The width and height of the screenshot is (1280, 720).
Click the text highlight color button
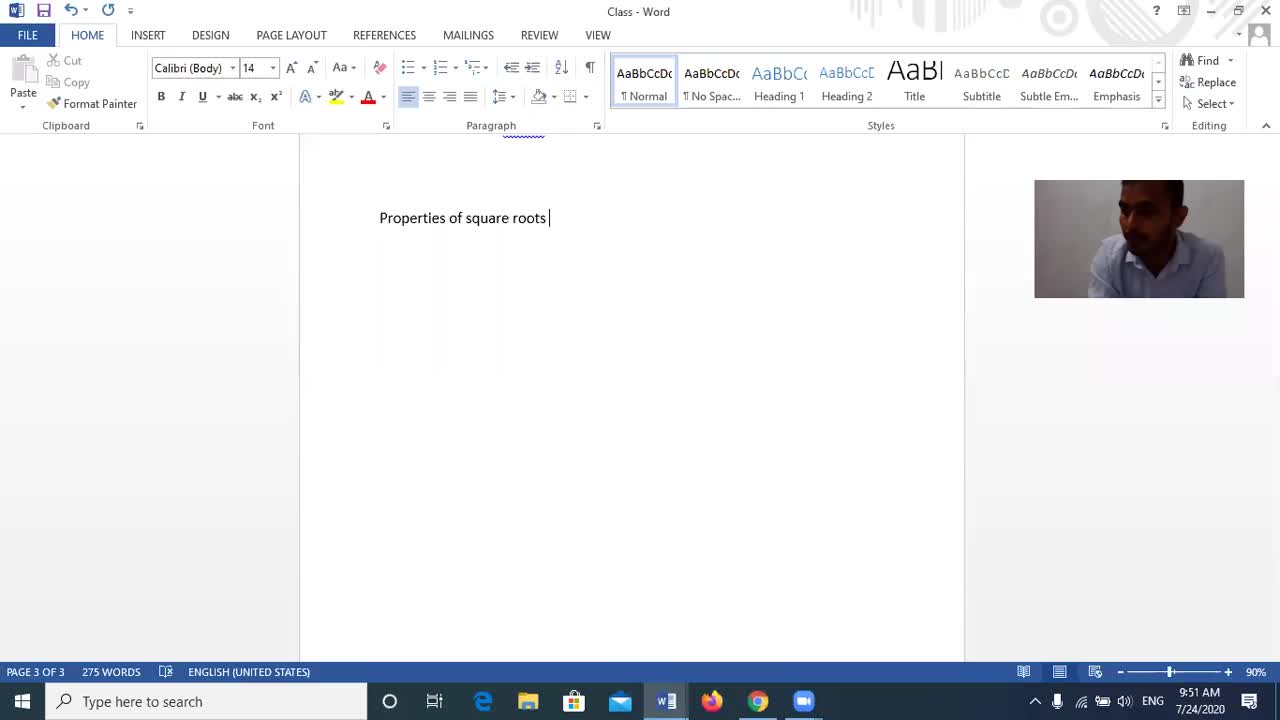point(336,97)
